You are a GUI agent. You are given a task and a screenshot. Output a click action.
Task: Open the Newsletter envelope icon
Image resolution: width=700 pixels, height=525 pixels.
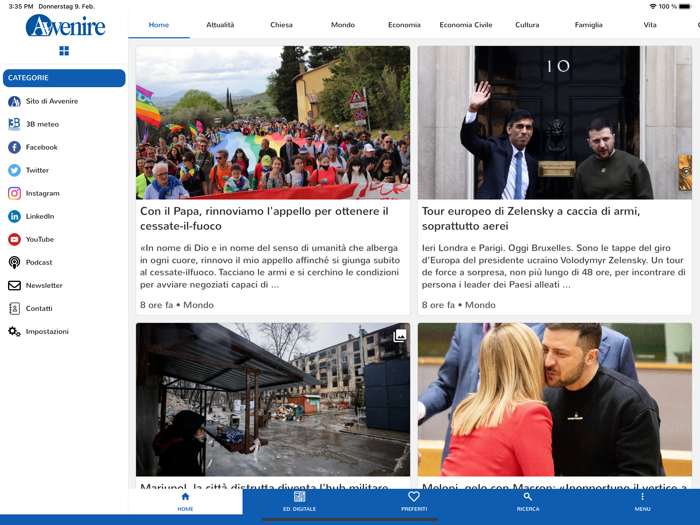tap(14, 285)
